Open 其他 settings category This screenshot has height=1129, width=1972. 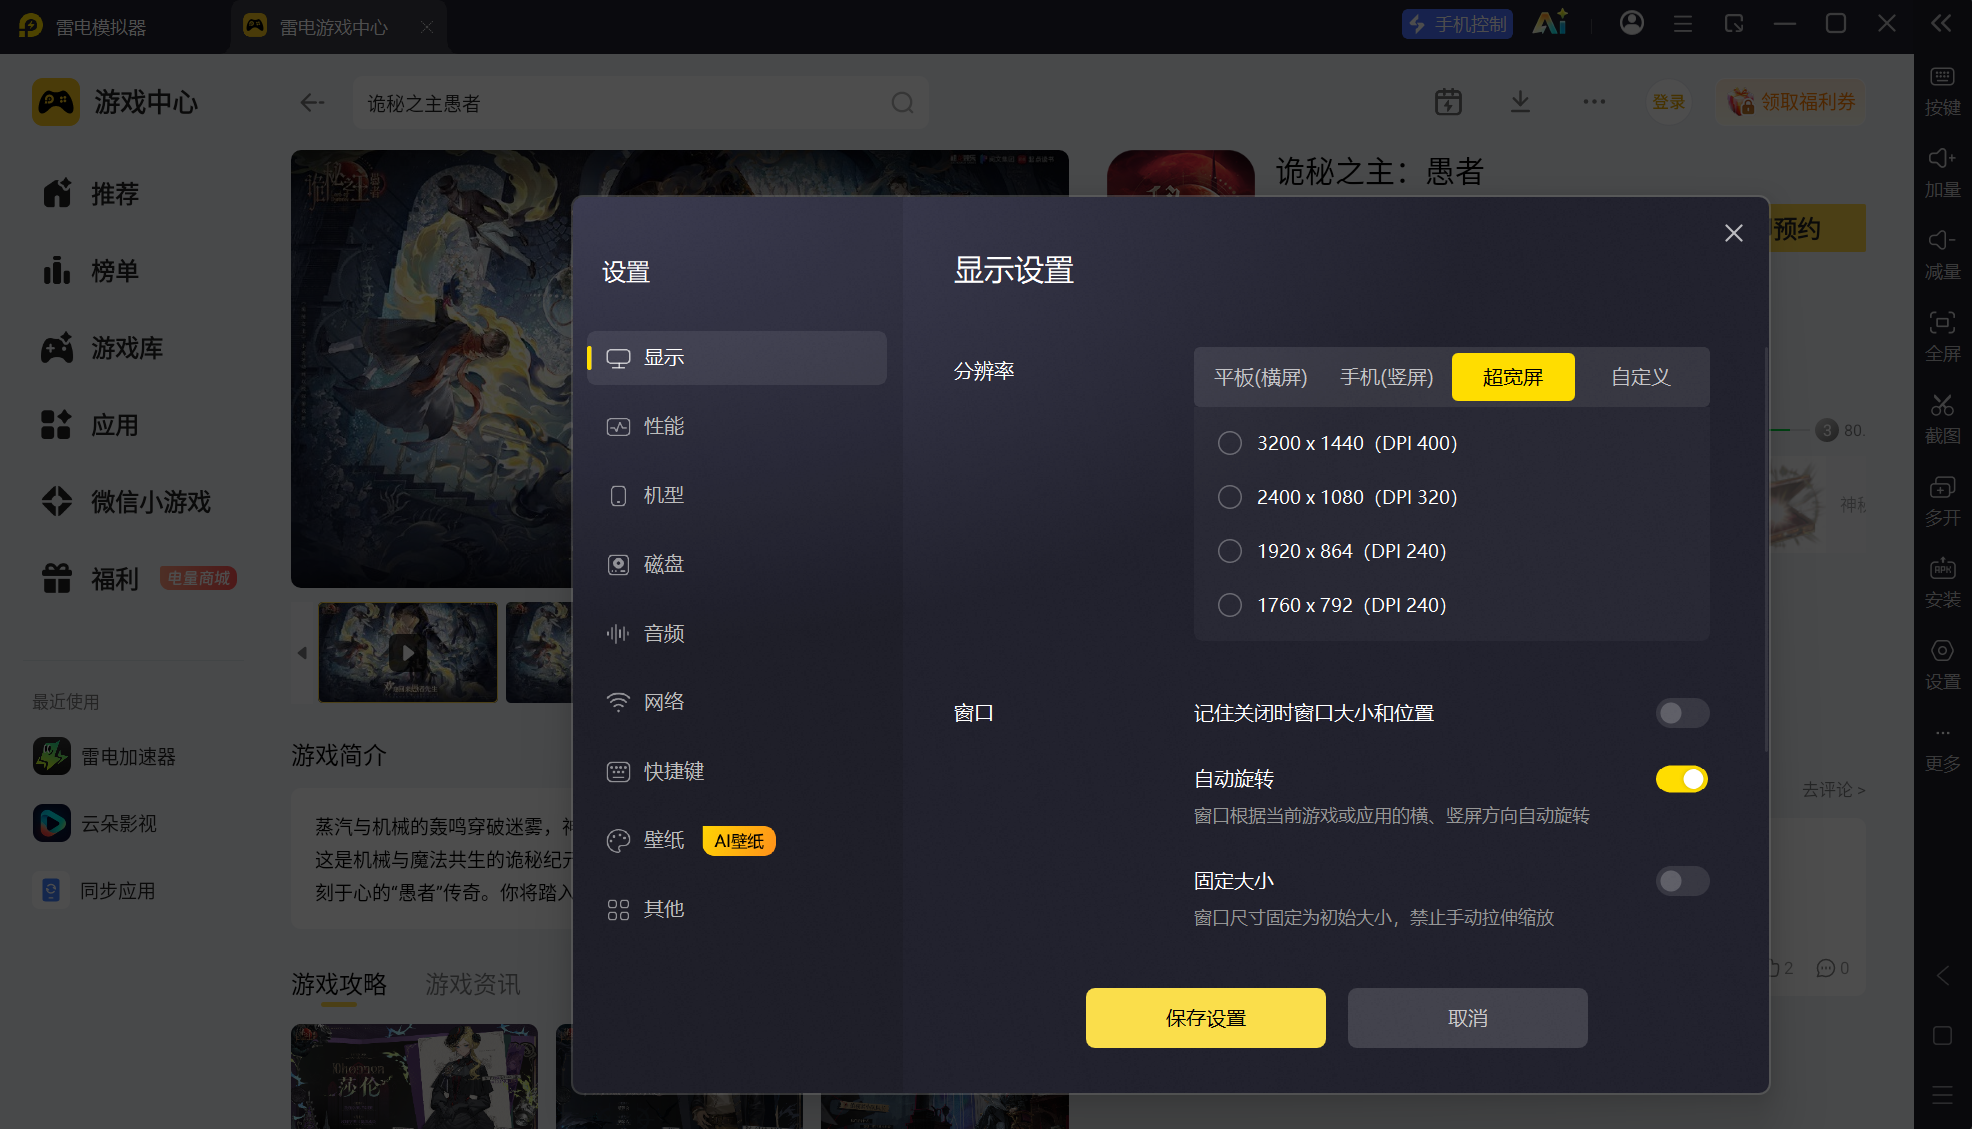(x=737, y=910)
